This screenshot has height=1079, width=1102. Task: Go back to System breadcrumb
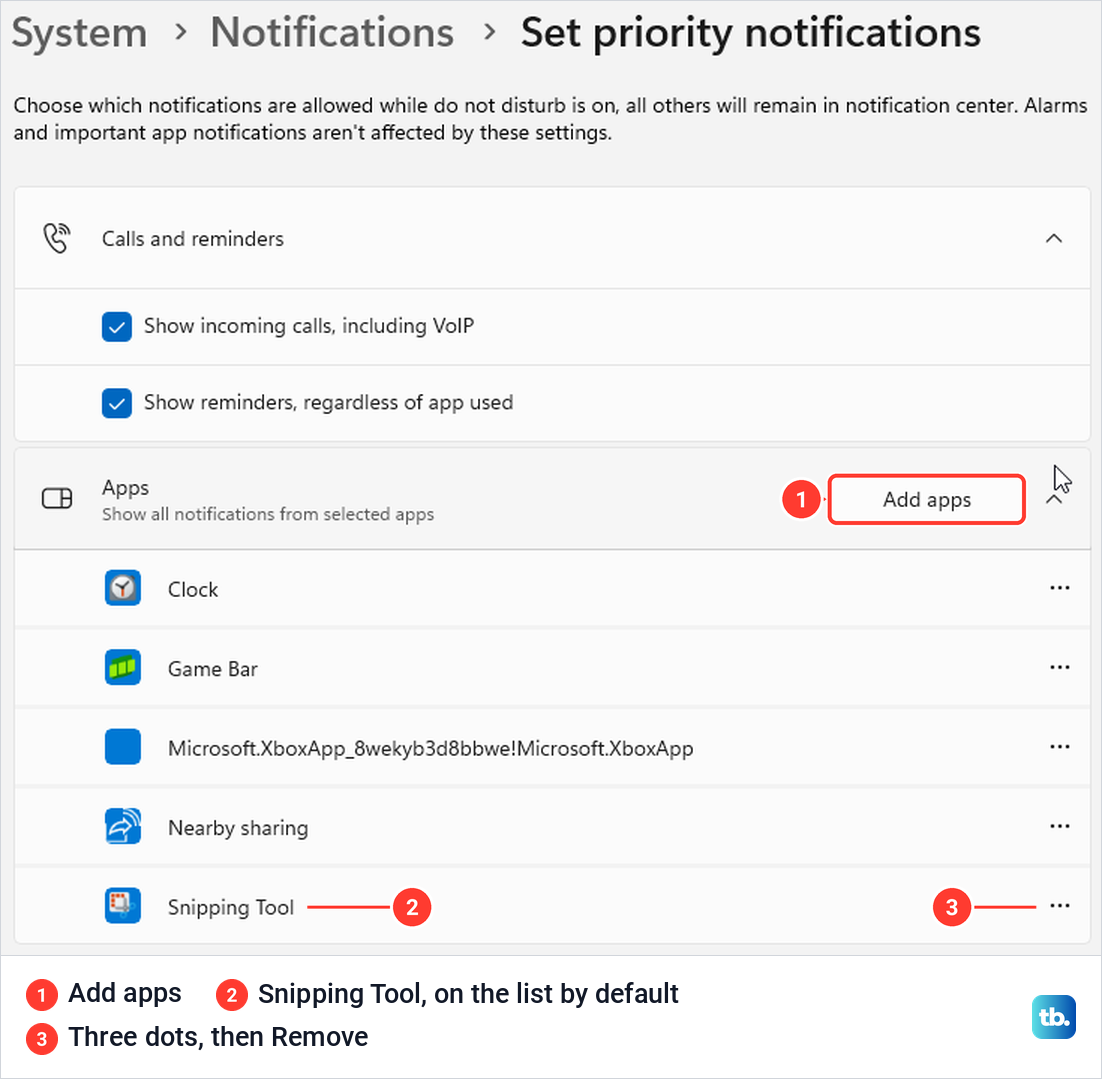point(79,33)
